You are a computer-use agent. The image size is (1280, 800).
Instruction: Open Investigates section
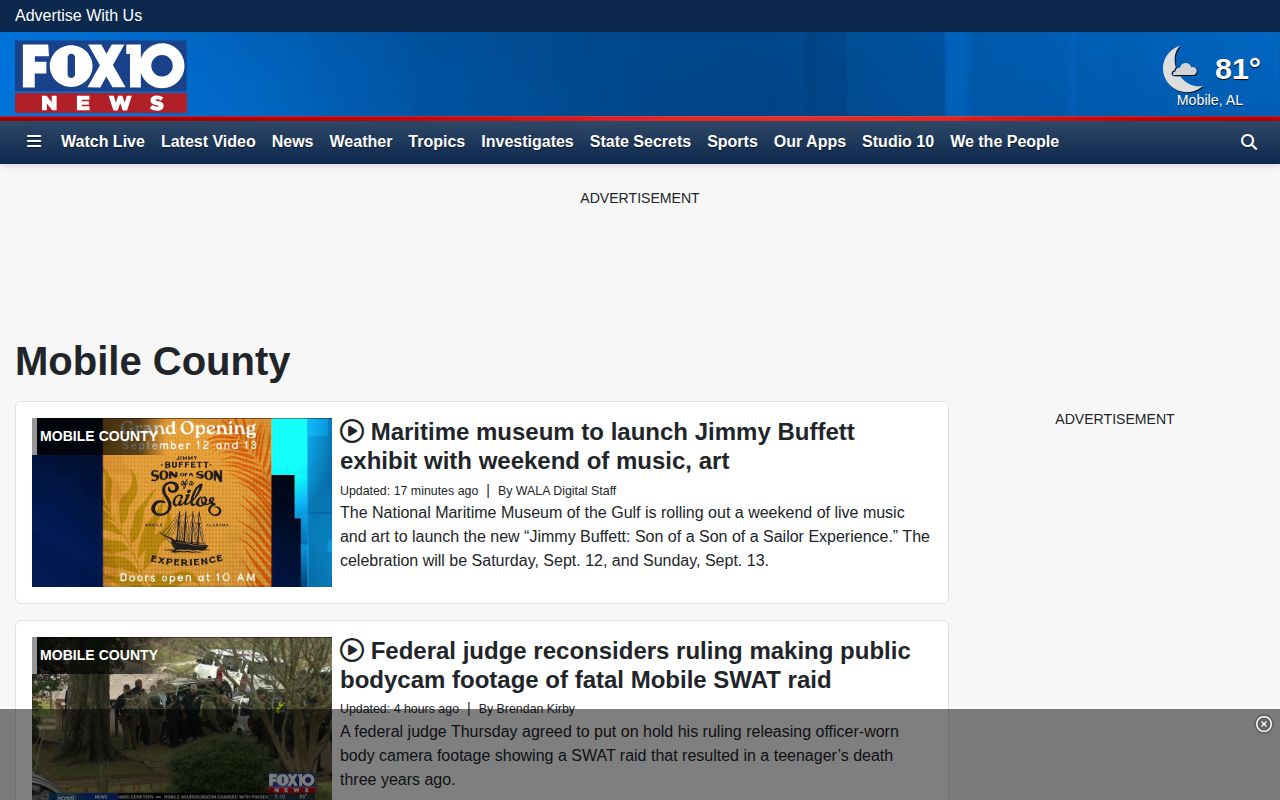click(x=527, y=142)
